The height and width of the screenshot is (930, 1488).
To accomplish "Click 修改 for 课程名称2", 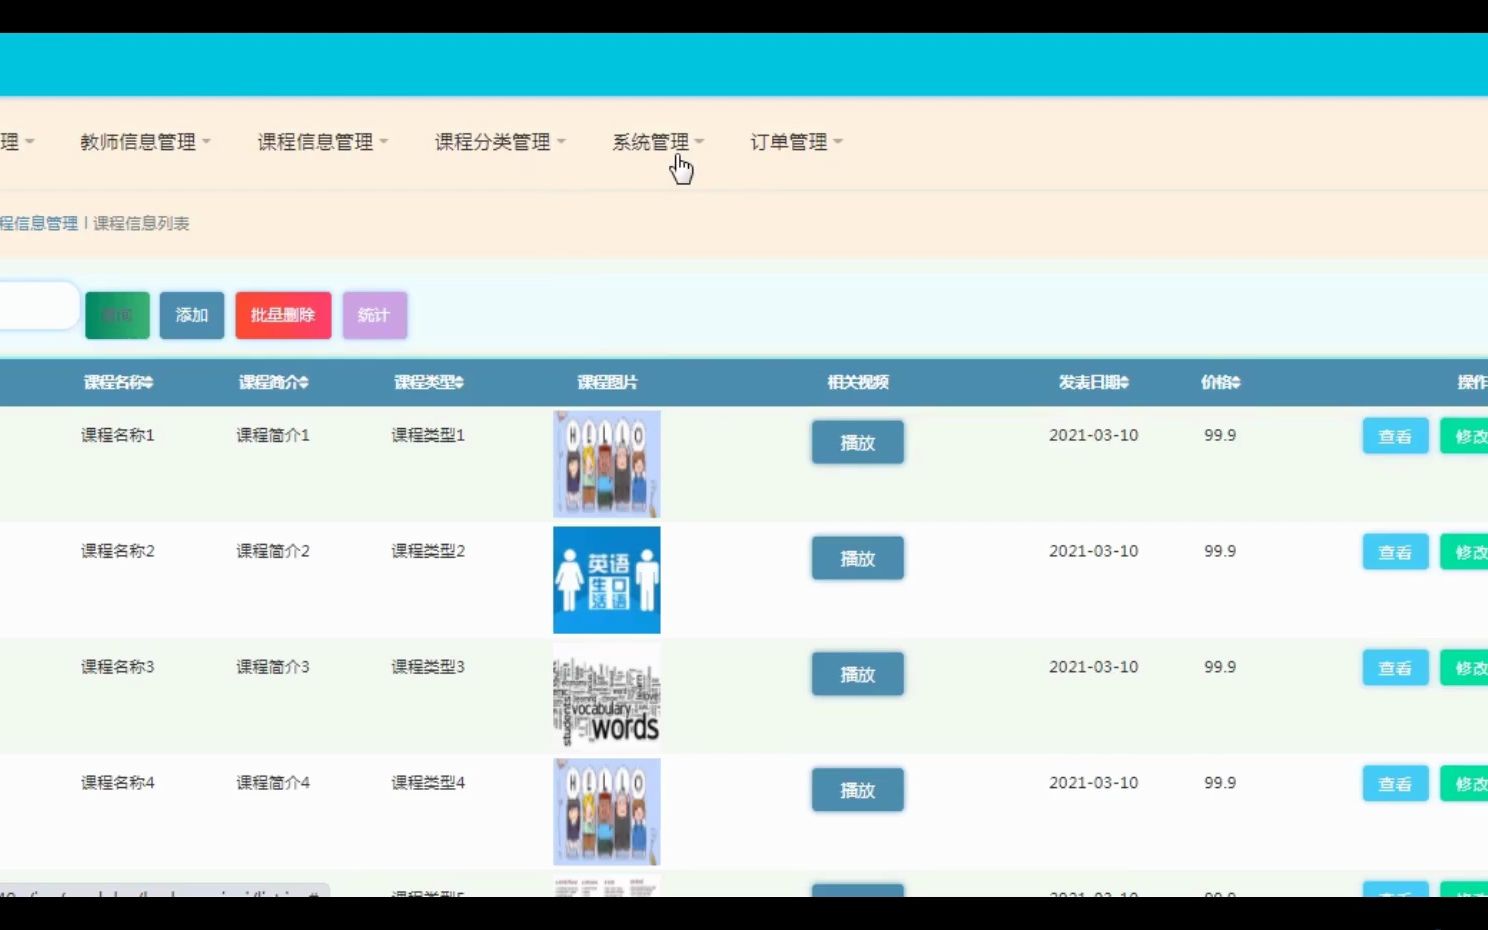I will coord(1465,552).
